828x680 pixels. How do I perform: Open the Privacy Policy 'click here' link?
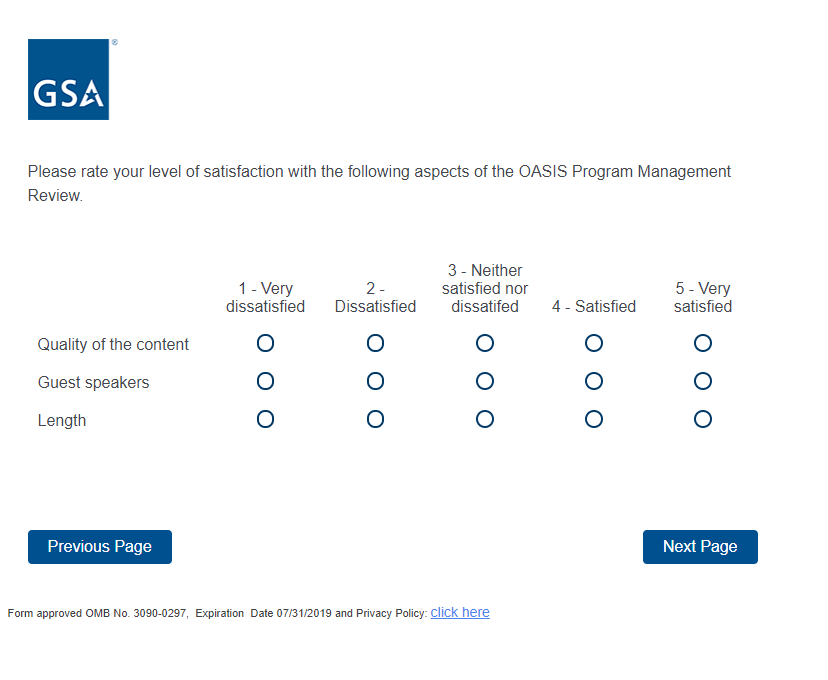point(460,612)
